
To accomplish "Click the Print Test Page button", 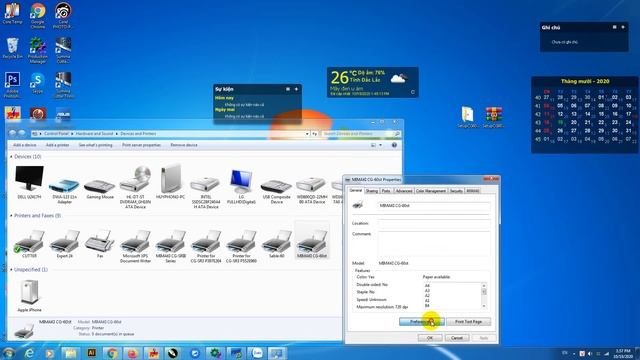I will [469, 322].
